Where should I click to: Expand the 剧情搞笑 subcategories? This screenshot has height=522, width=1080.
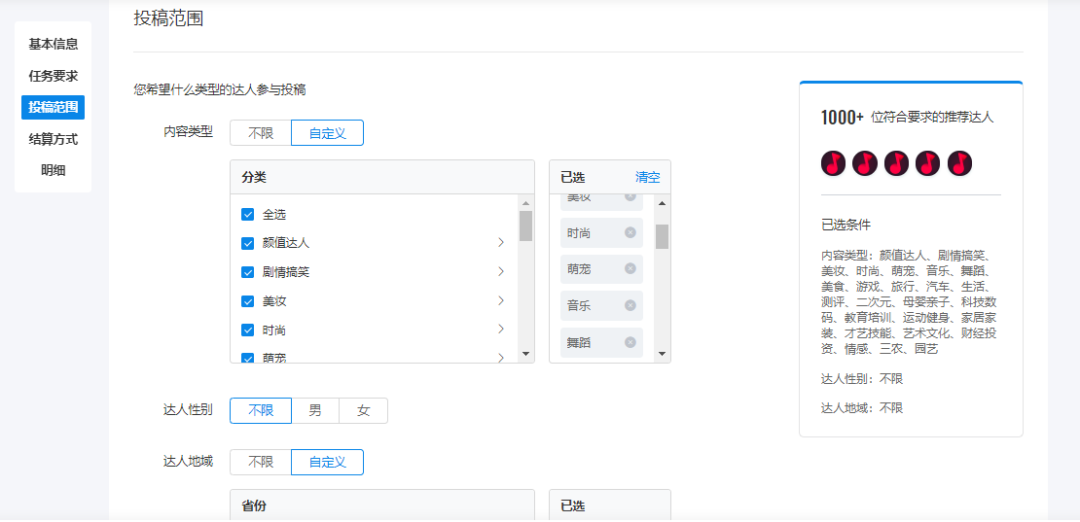point(500,272)
